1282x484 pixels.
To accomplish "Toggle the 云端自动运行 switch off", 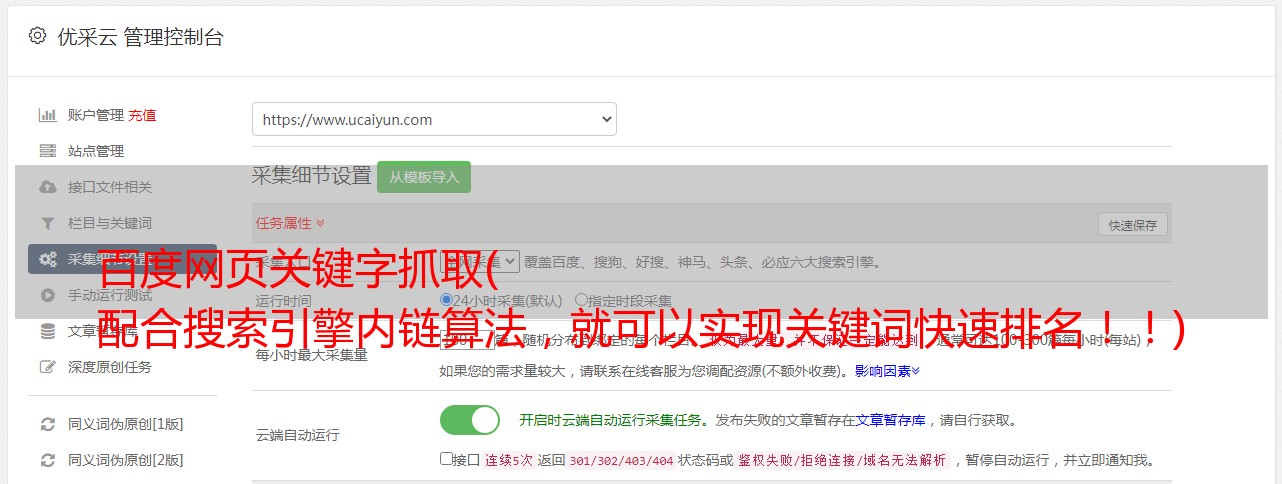I will pos(470,420).
